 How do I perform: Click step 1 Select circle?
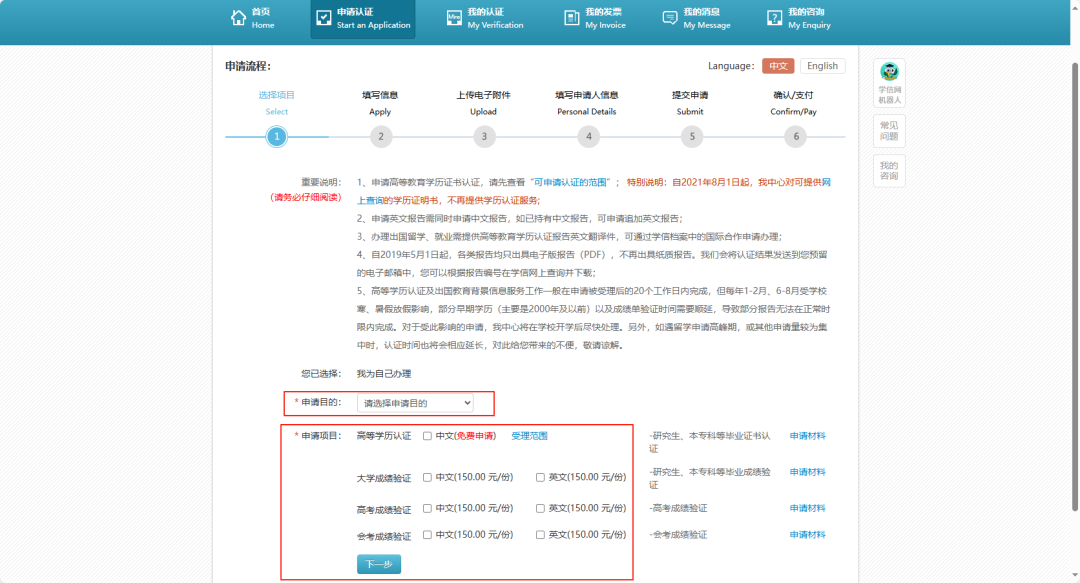(277, 136)
